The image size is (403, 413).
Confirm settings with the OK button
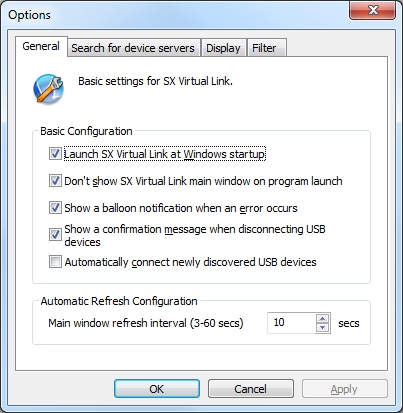tap(157, 389)
